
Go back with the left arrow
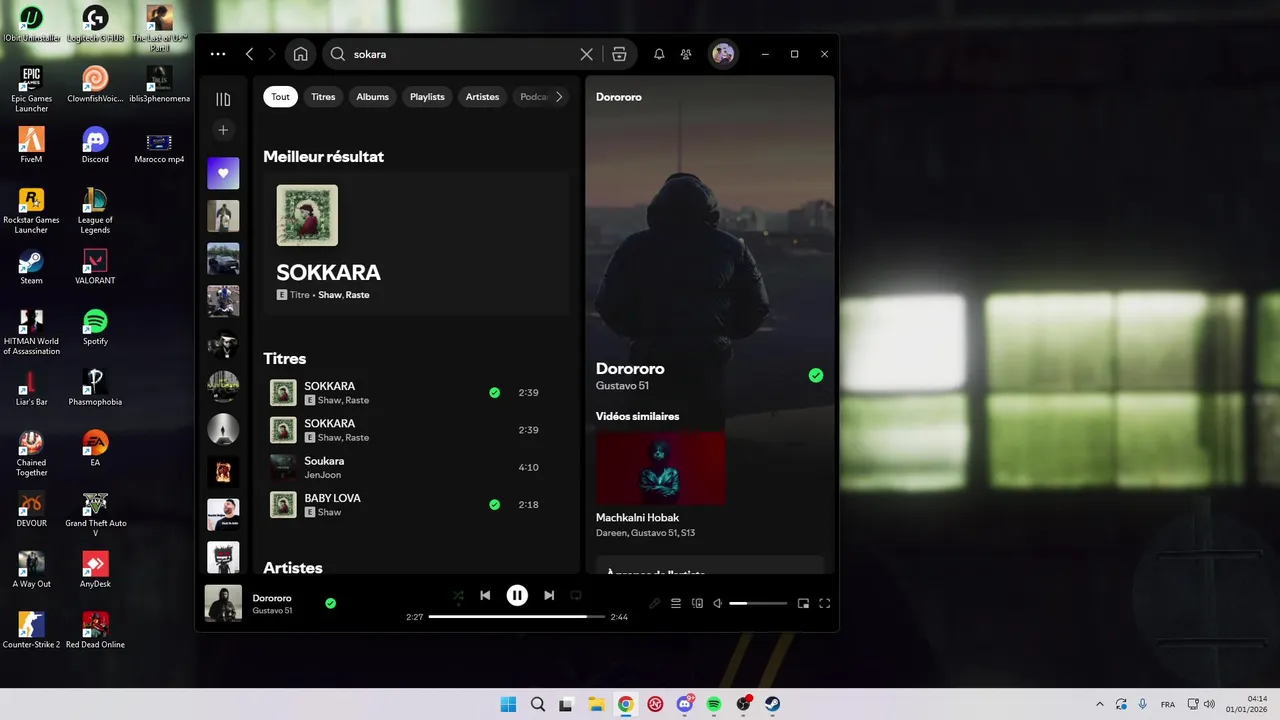point(250,54)
